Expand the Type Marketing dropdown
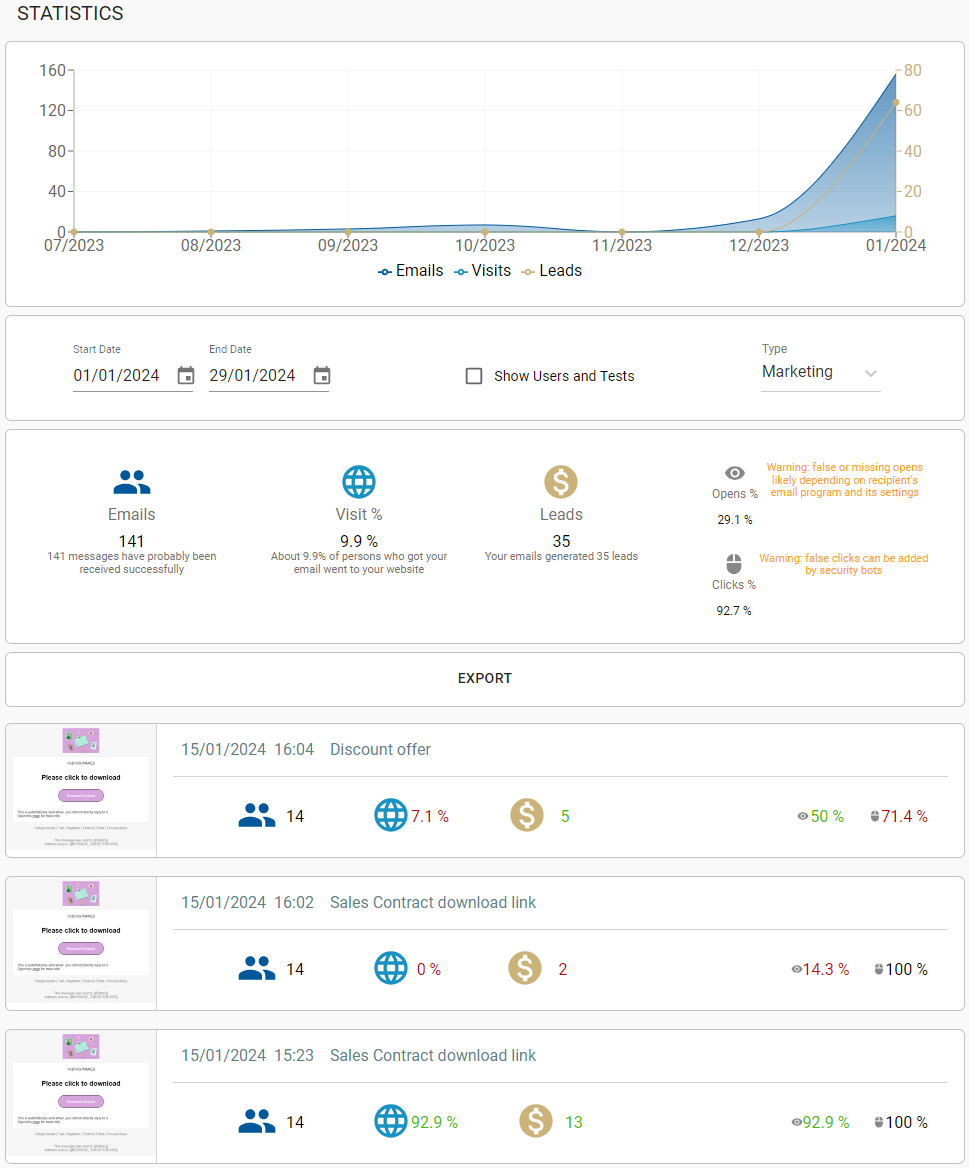This screenshot has width=969, height=1168. coord(820,372)
